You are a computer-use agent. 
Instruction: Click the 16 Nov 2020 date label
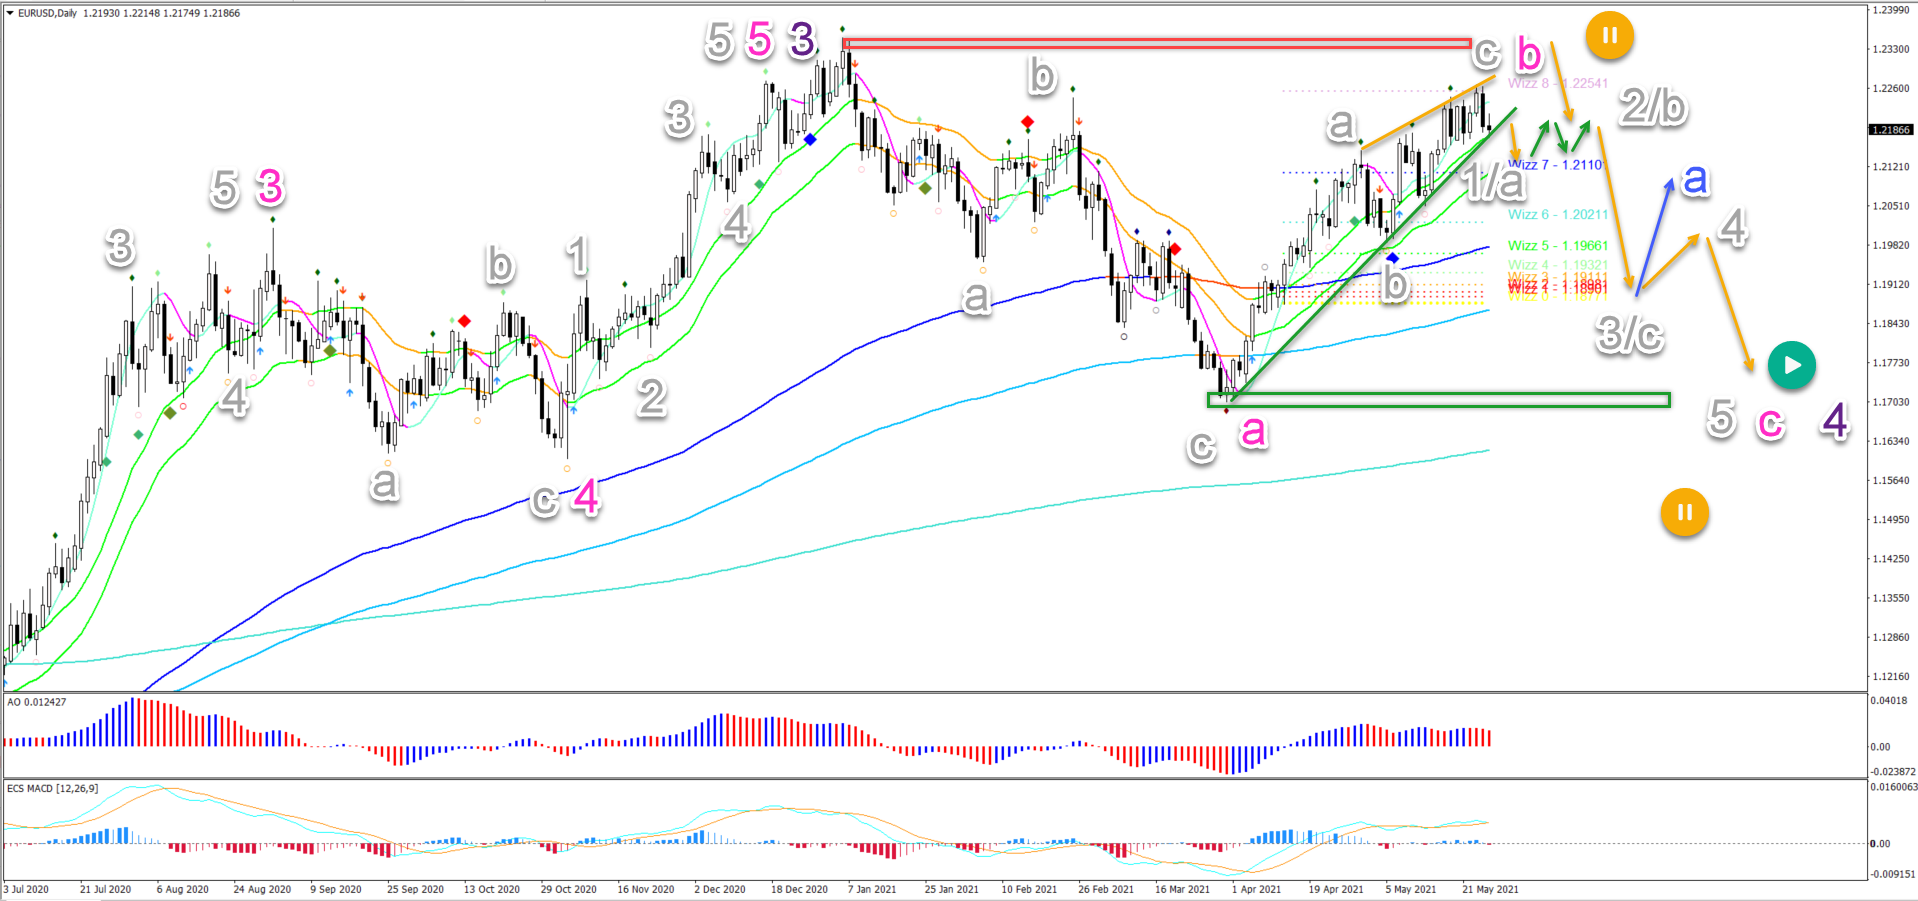pos(646,889)
